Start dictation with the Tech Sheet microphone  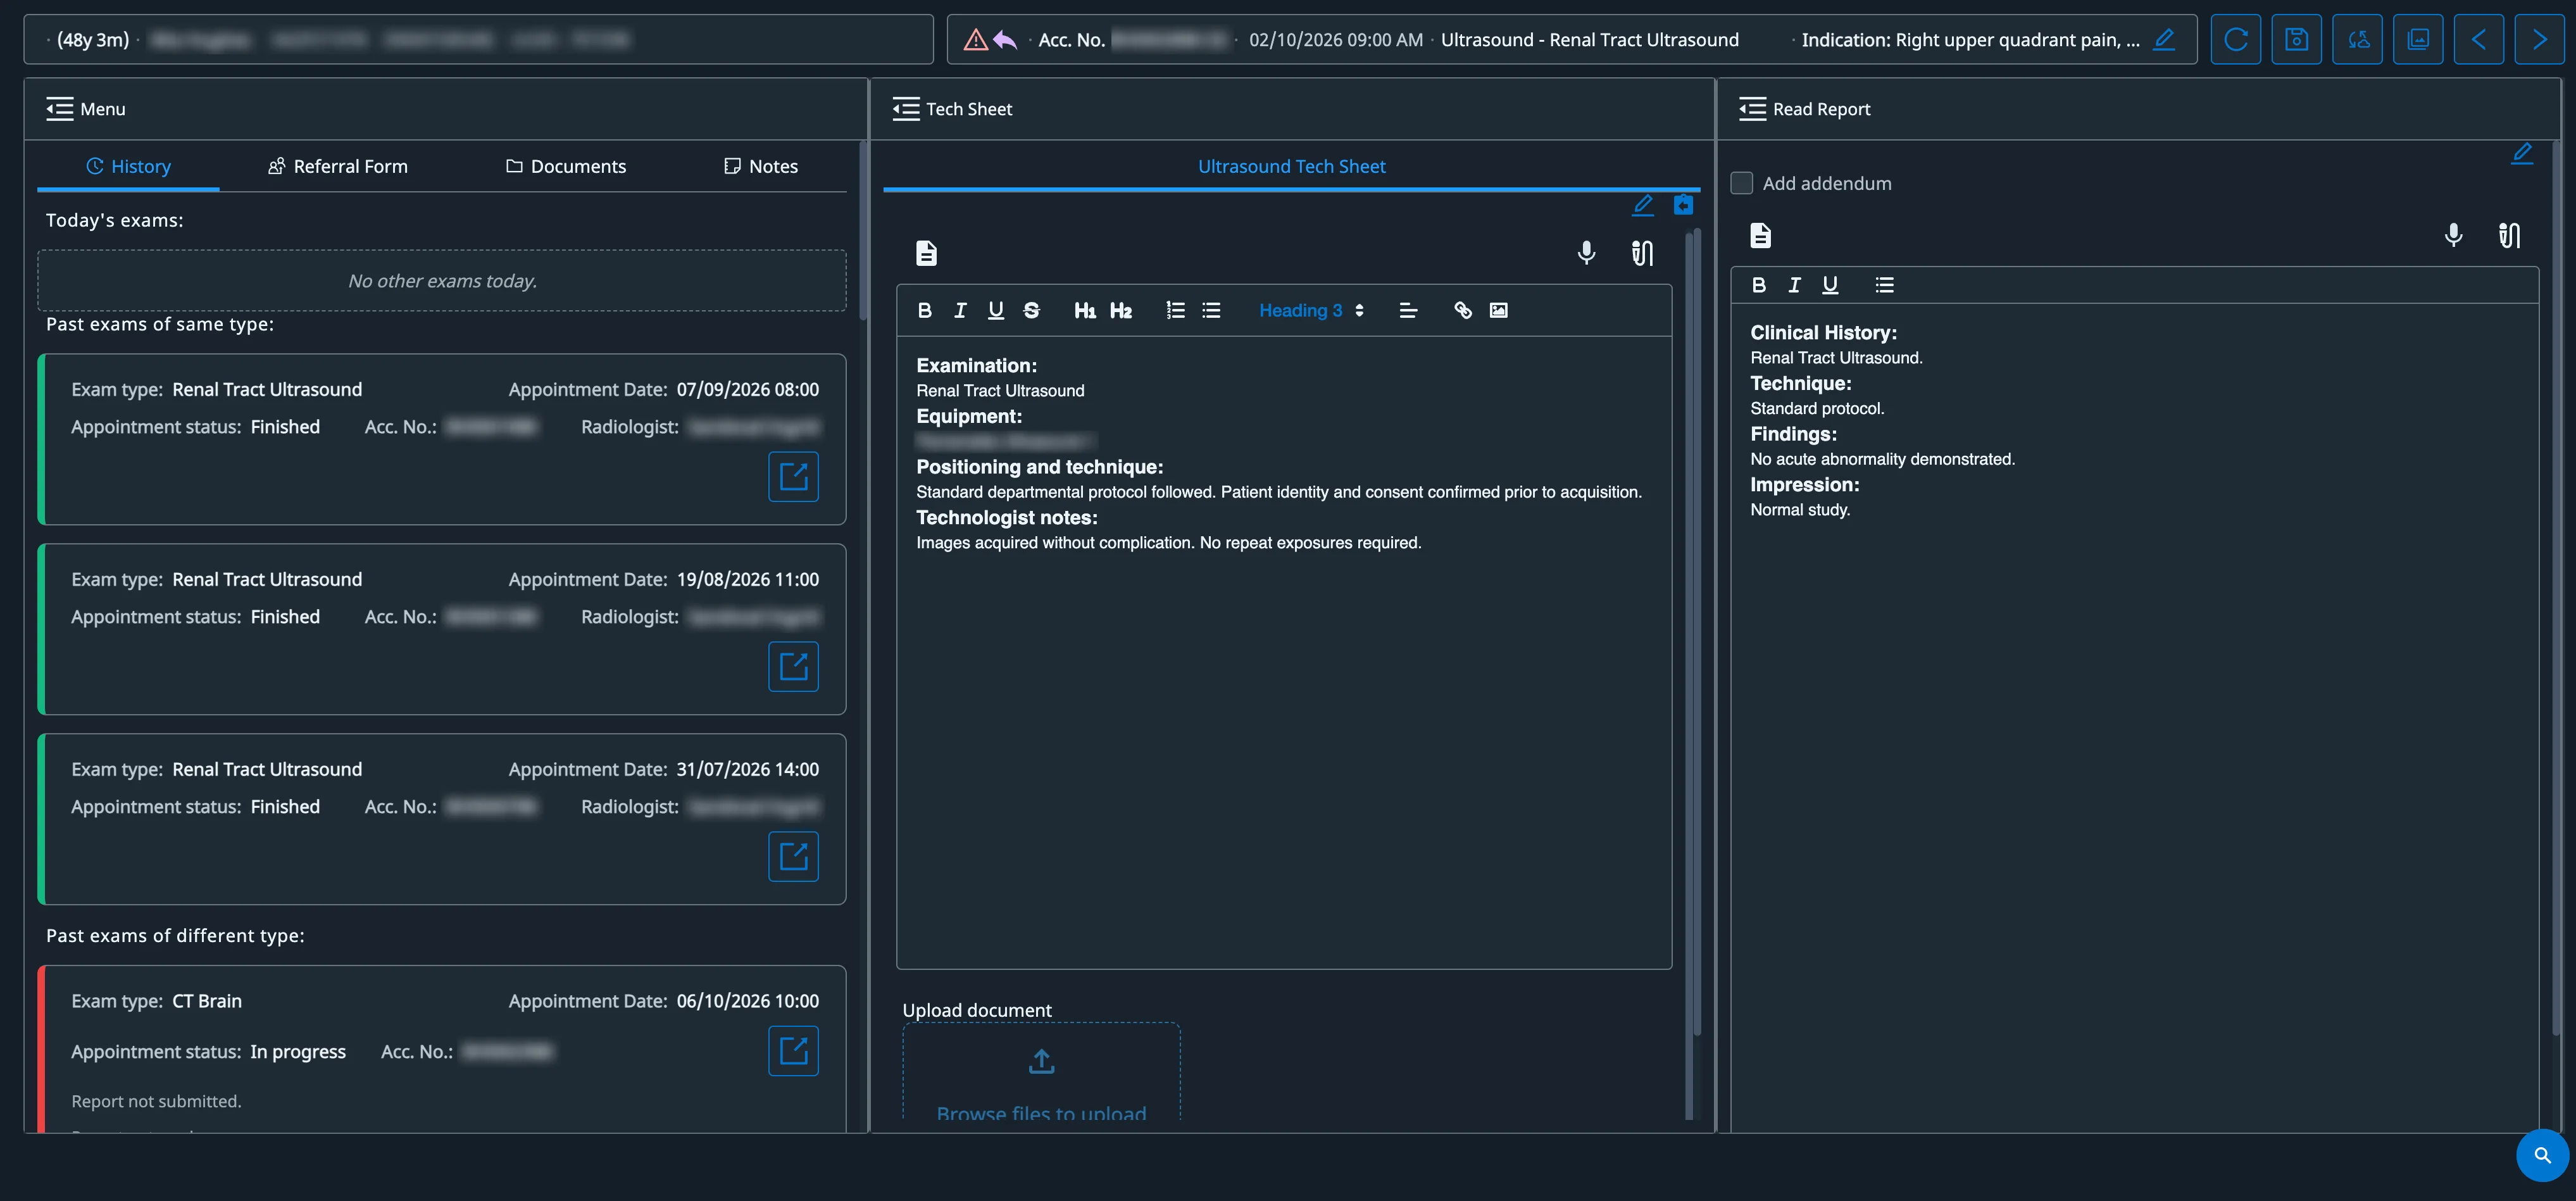1586,253
